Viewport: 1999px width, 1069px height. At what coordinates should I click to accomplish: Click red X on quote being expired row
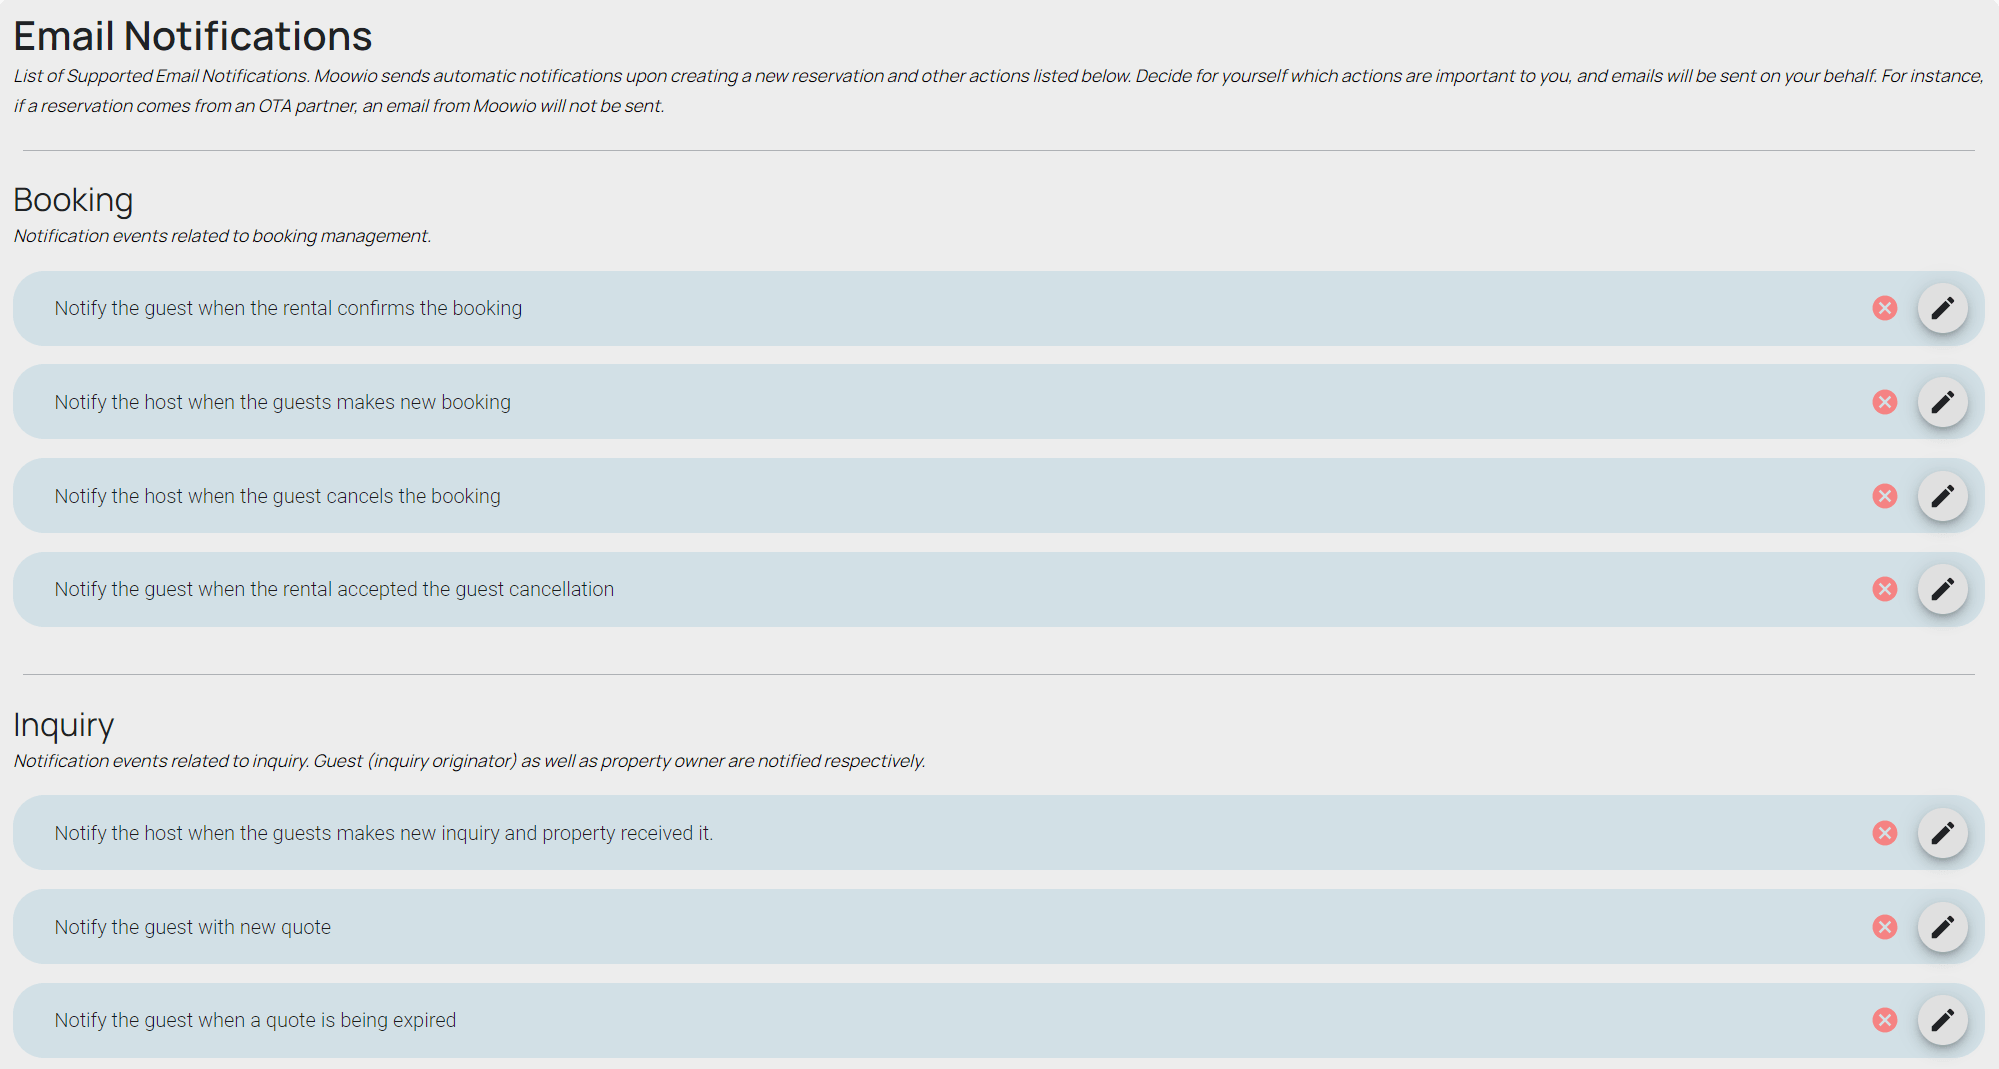pos(1884,1020)
